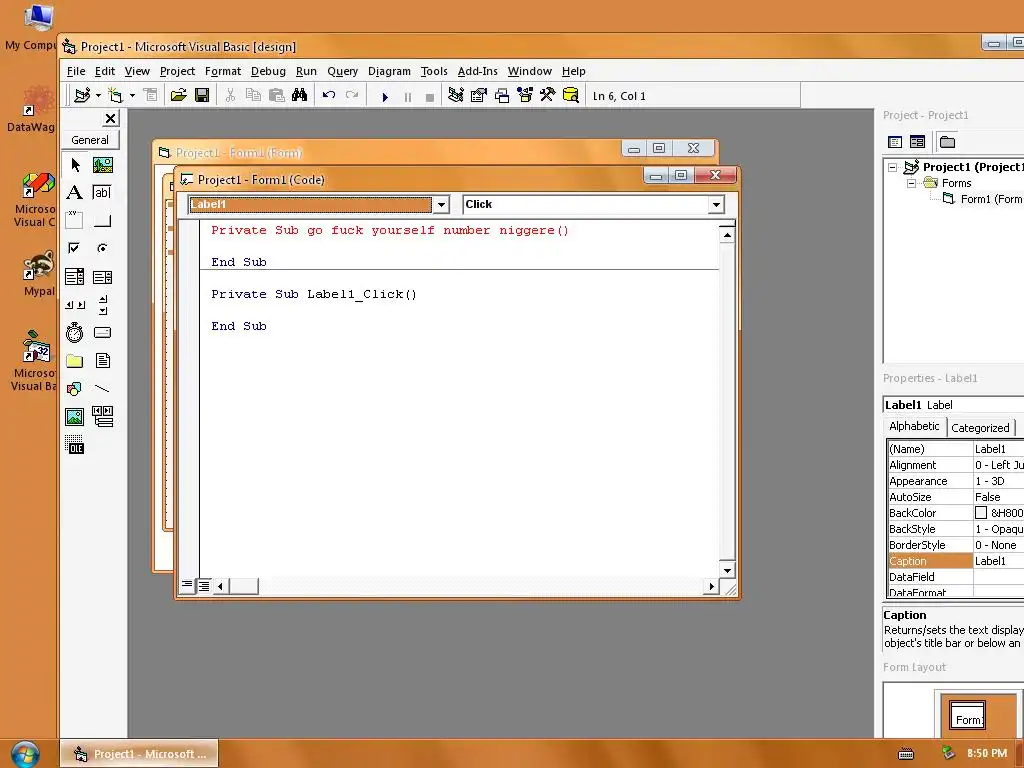Toggle Full Module View in the code window
Image resolution: width=1024 pixels, height=768 pixels.
pos(204,586)
